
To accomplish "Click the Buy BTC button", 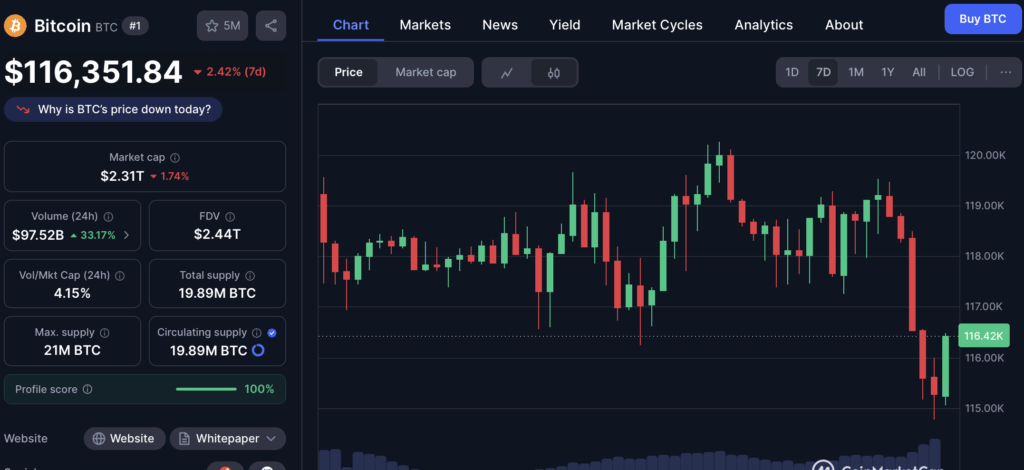I will (982, 19).
